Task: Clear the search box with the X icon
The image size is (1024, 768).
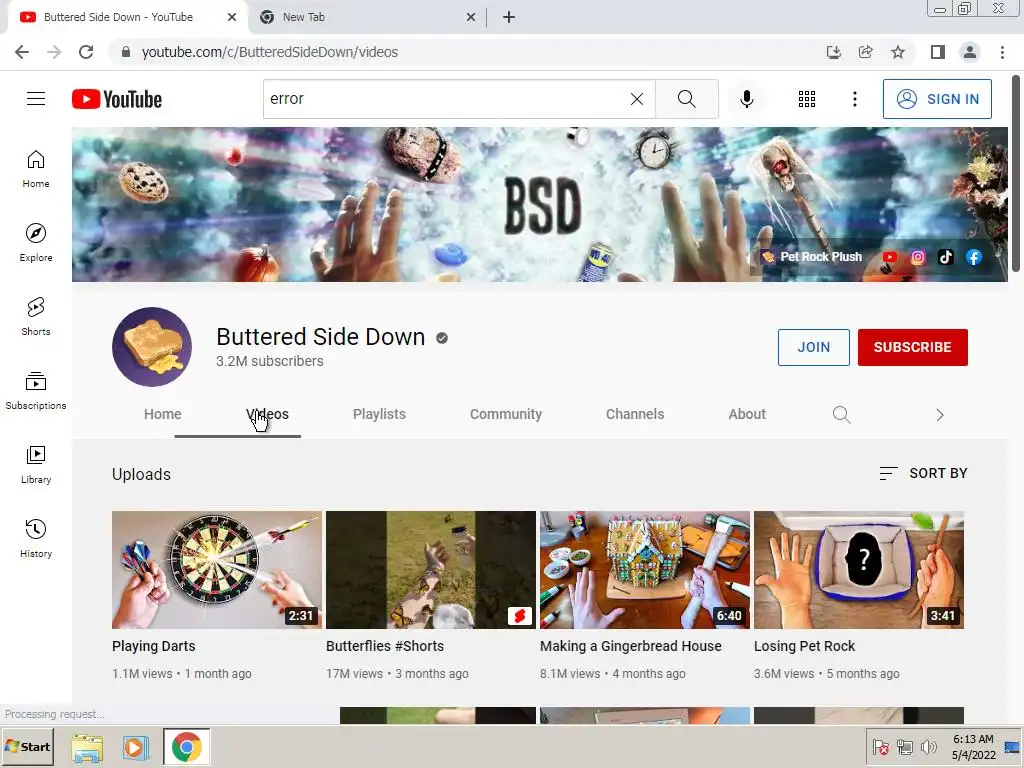Action: pos(637,99)
